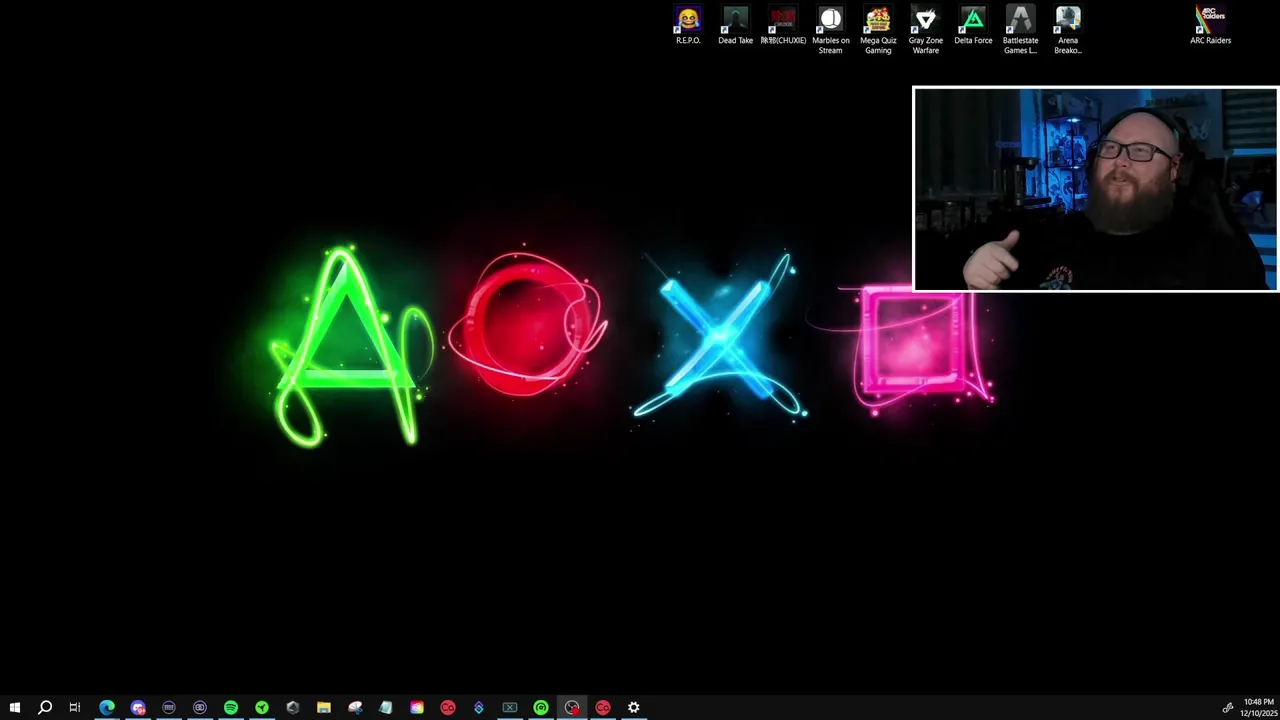Select the Battlestate Games Launcher shortcut
The image size is (1280, 720).
click(x=1020, y=30)
